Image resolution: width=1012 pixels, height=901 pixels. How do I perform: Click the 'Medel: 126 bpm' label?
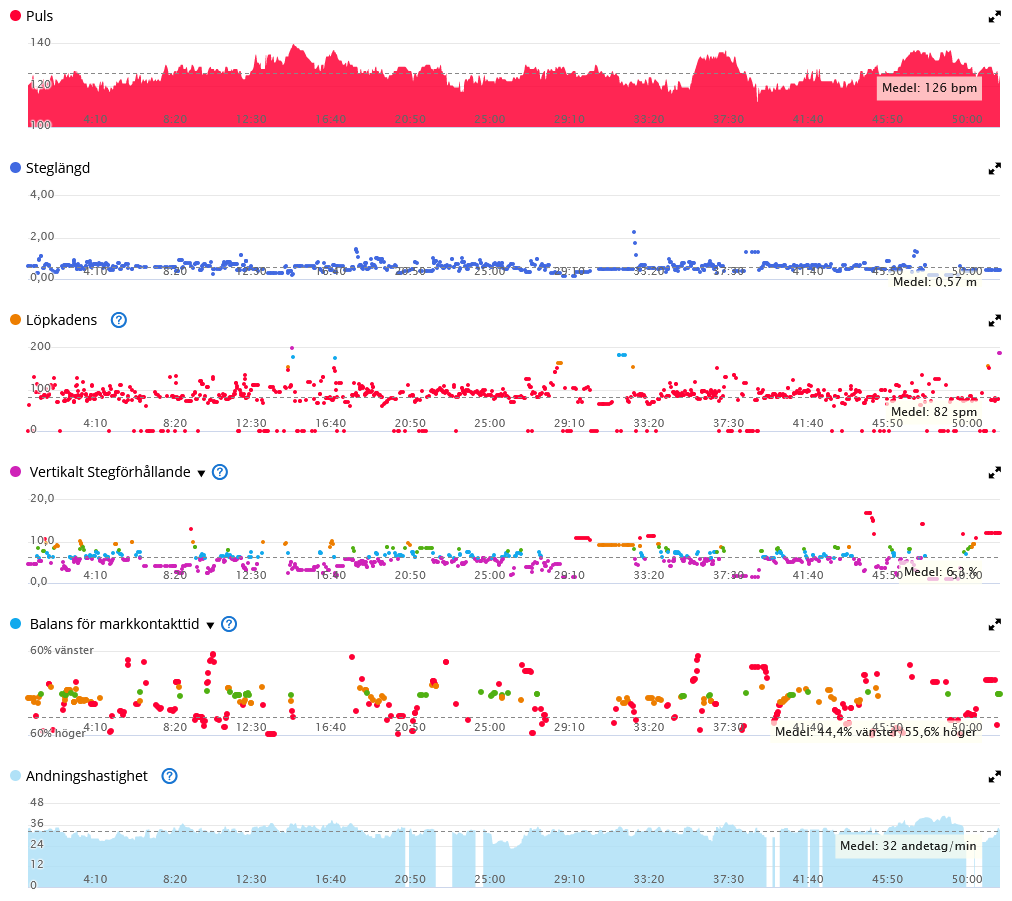(x=929, y=88)
